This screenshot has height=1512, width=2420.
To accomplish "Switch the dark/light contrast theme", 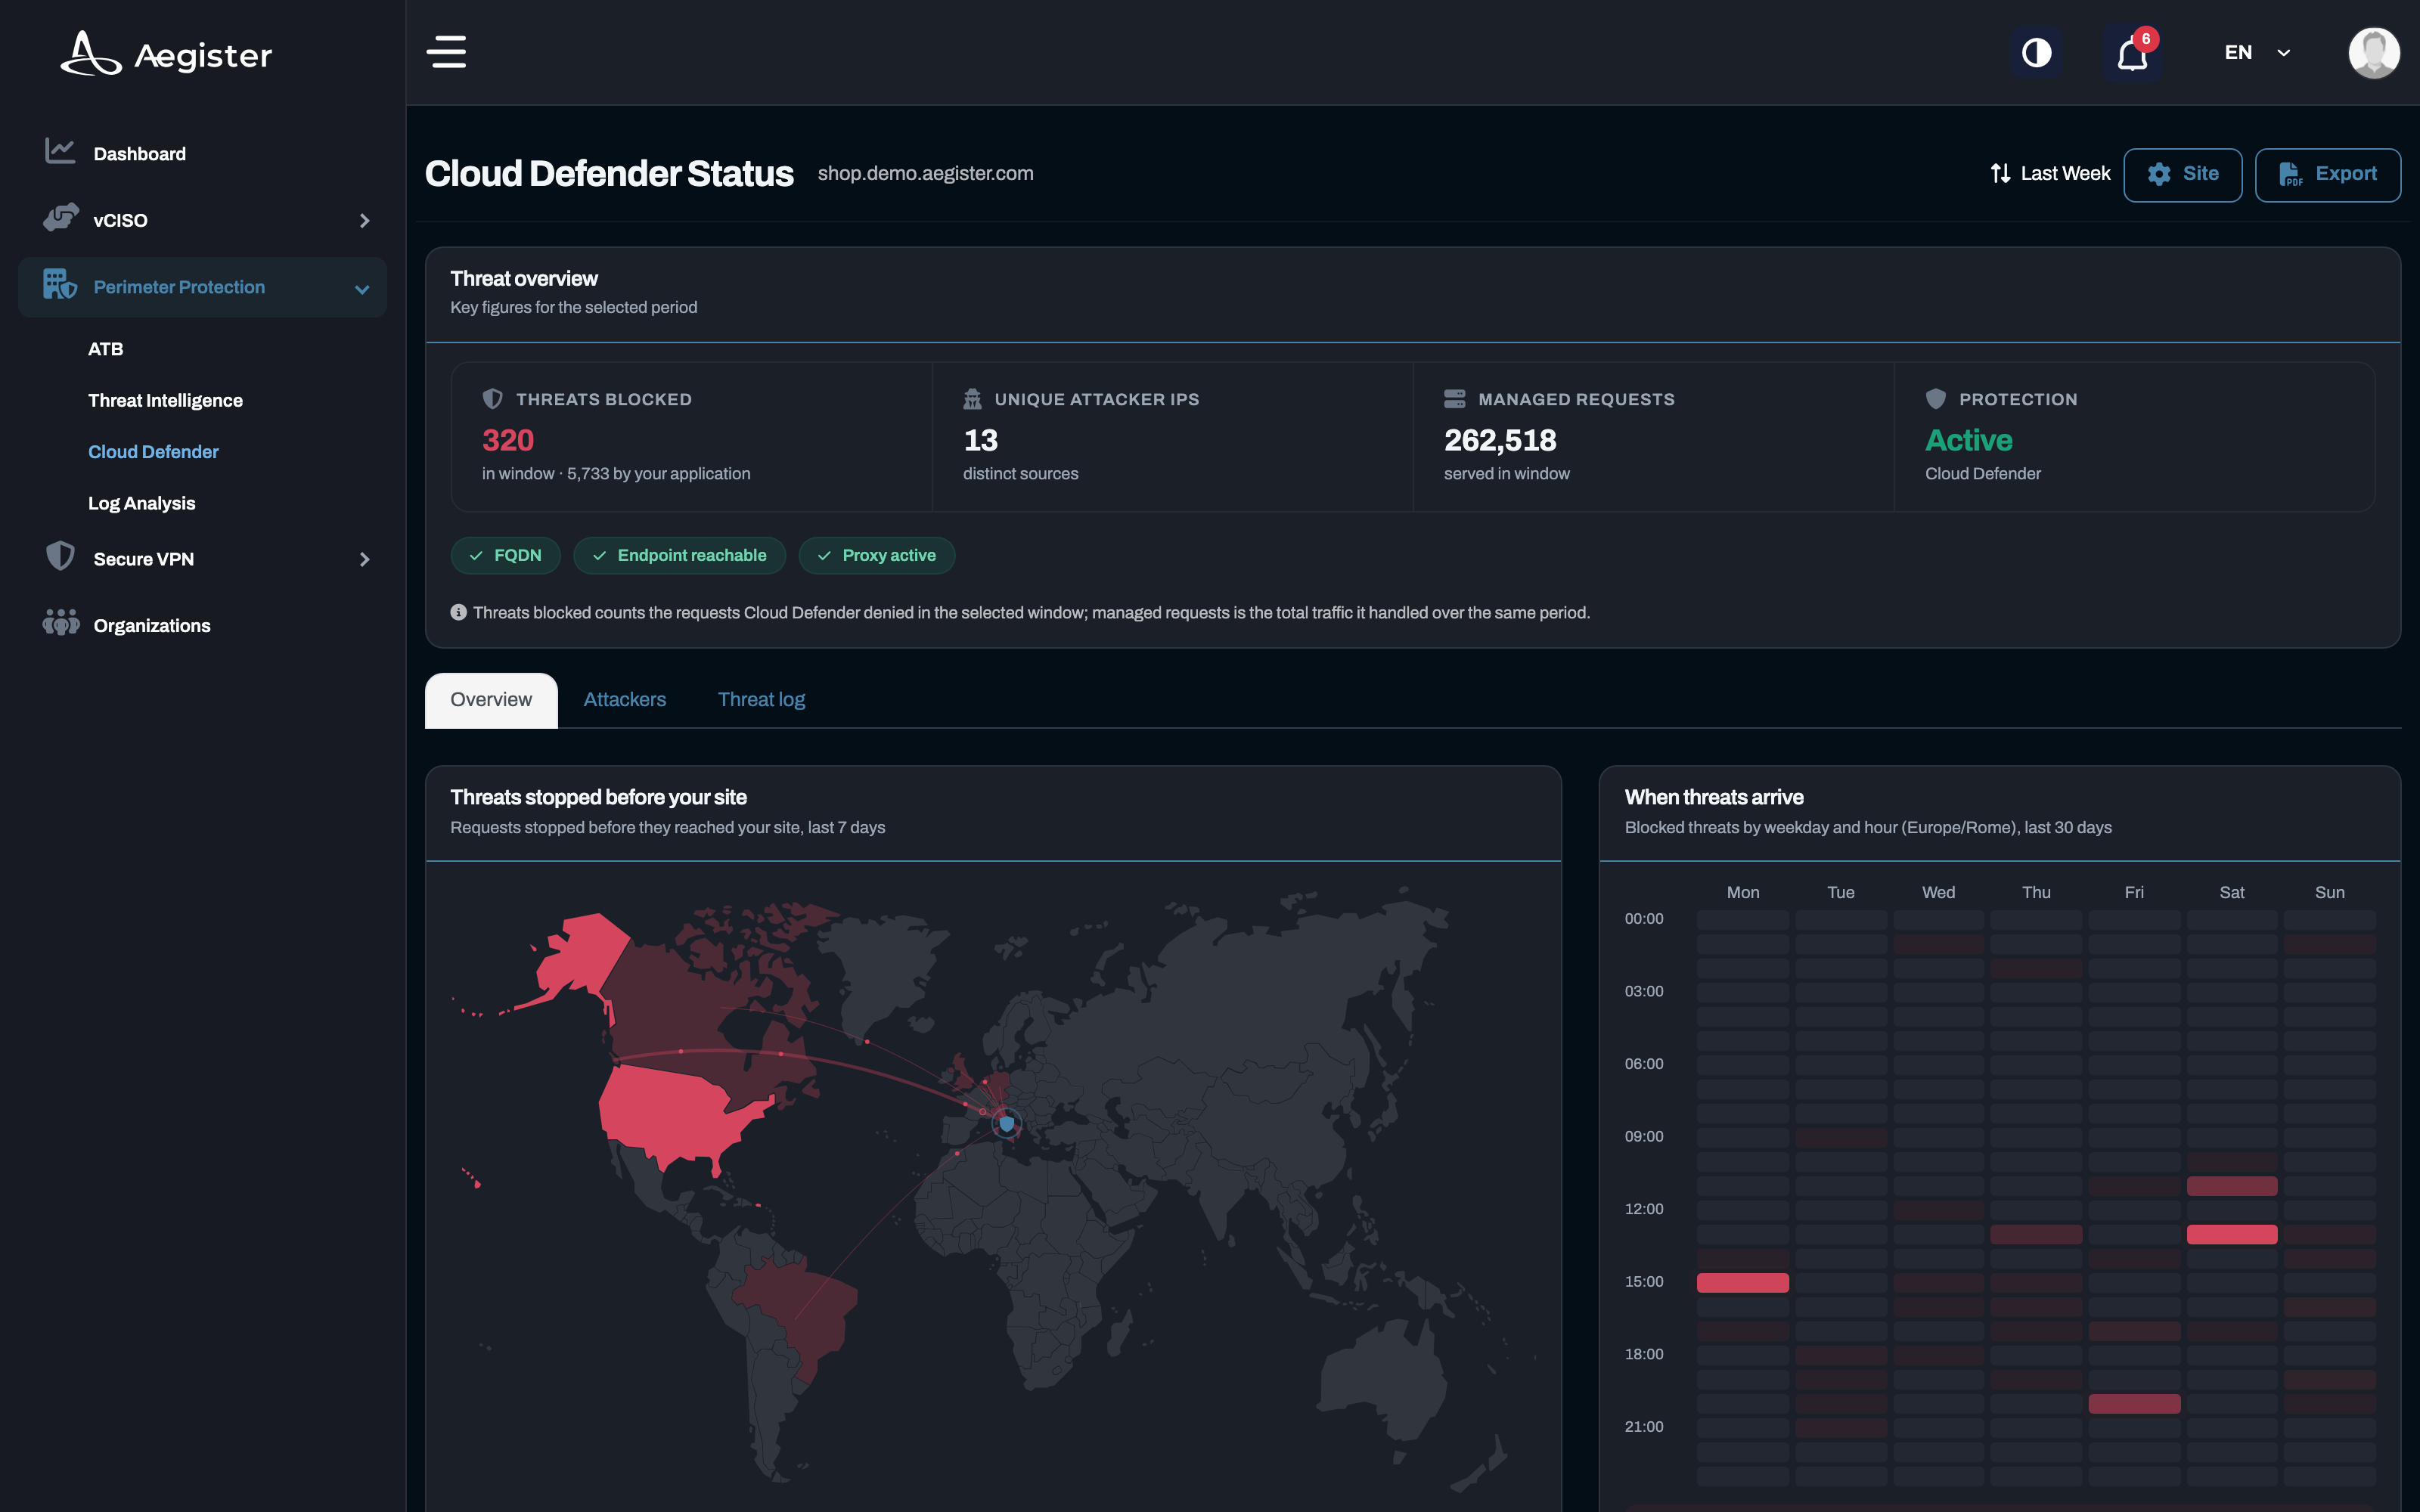I will coord(2036,52).
